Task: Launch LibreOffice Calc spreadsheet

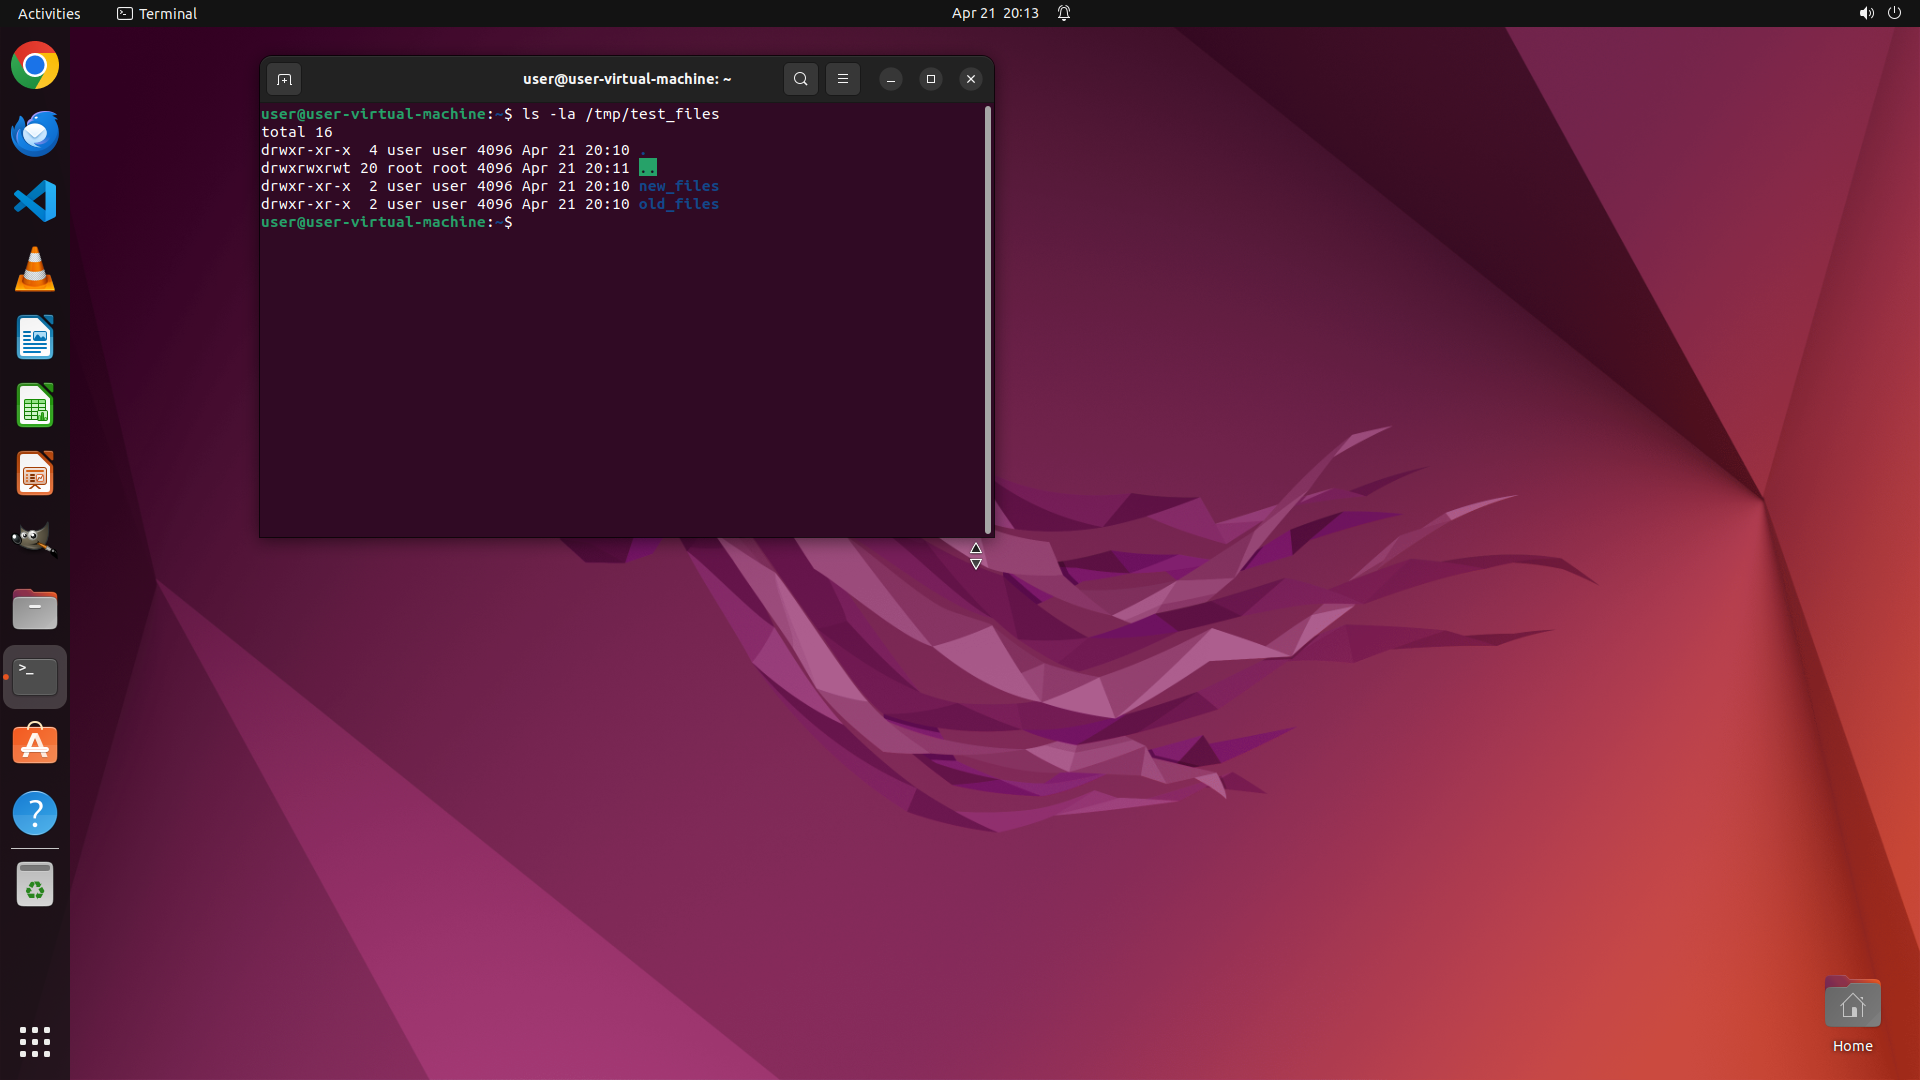Action: pyautogui.click(x=35, y=406)
